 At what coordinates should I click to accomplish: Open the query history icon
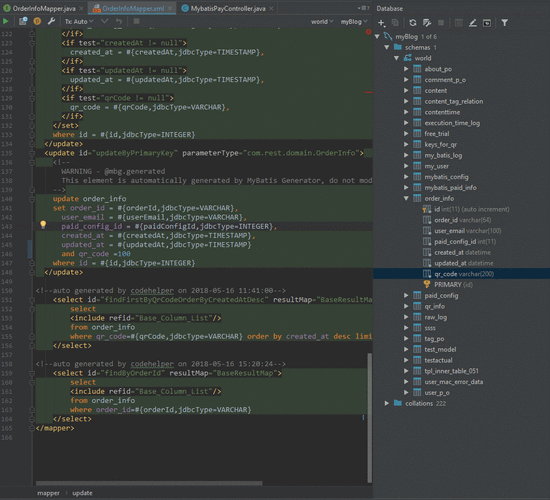click(23, 21)
